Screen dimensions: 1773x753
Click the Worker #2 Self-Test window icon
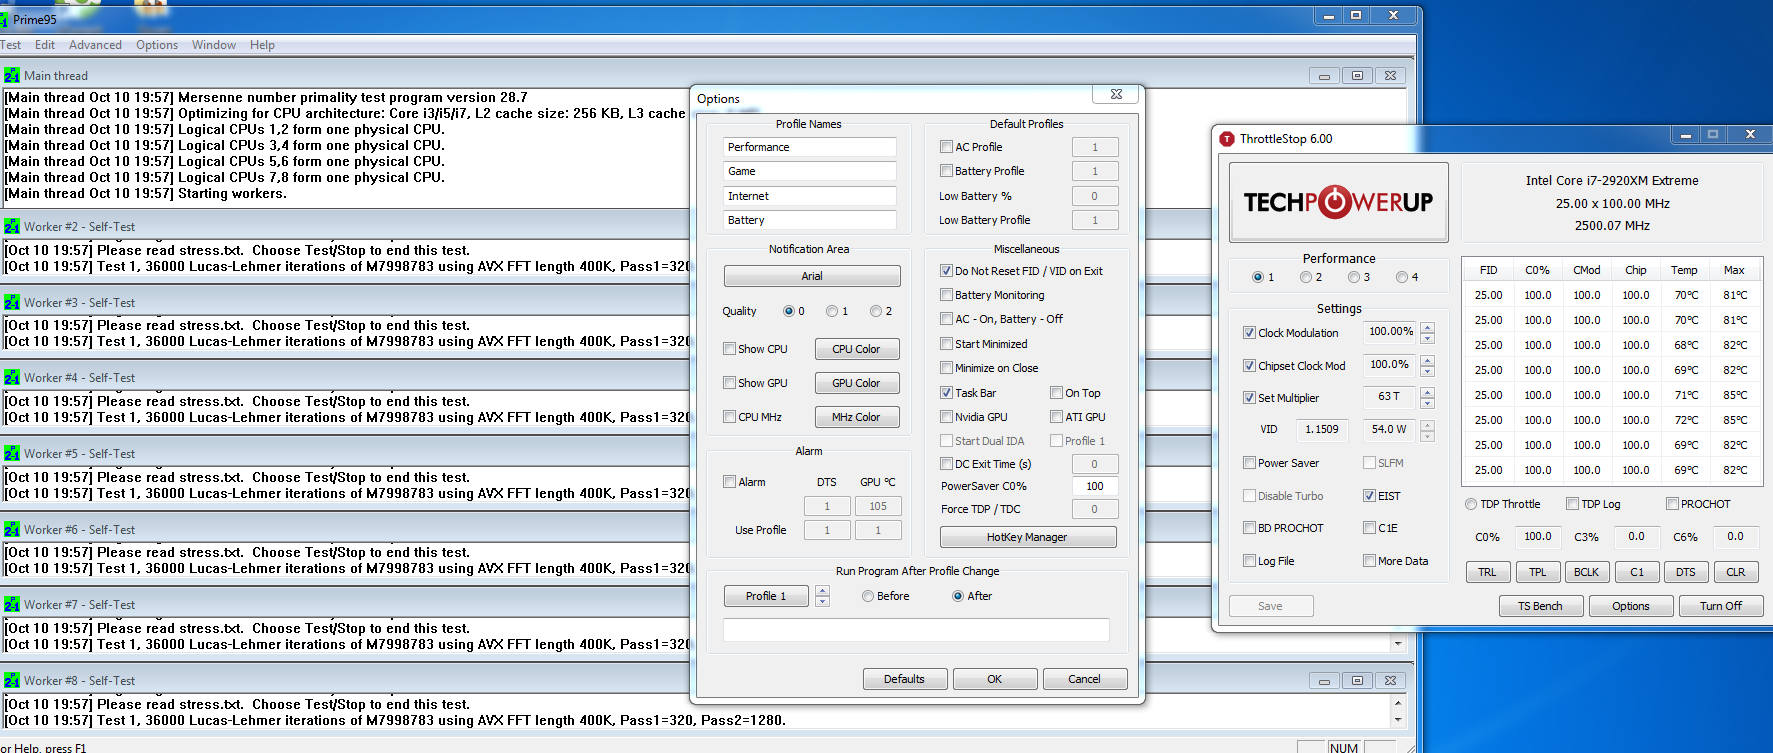click(12, 227)
